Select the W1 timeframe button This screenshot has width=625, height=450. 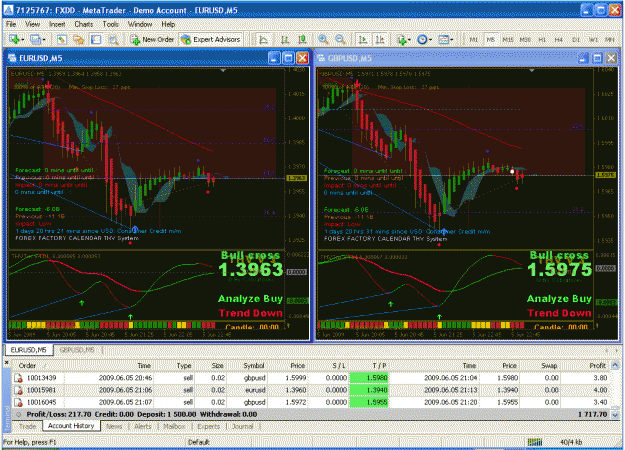pos(593,40)
